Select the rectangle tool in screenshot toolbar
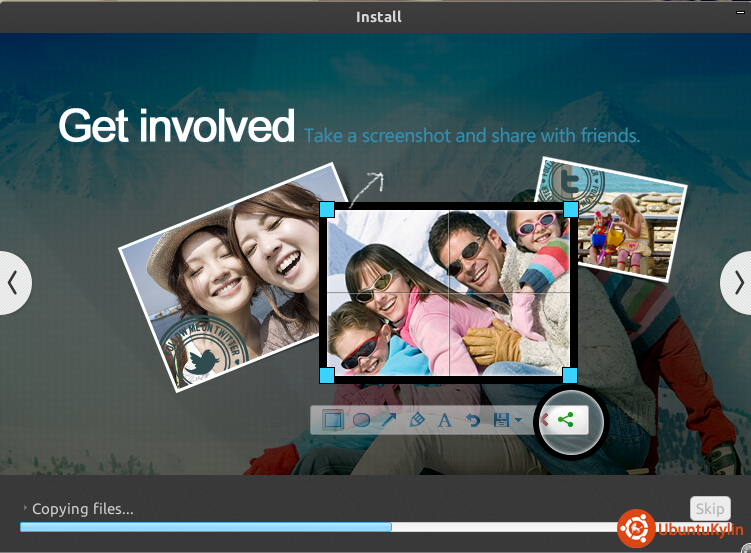Screen dimensions: 751x553 click(333, 420)
